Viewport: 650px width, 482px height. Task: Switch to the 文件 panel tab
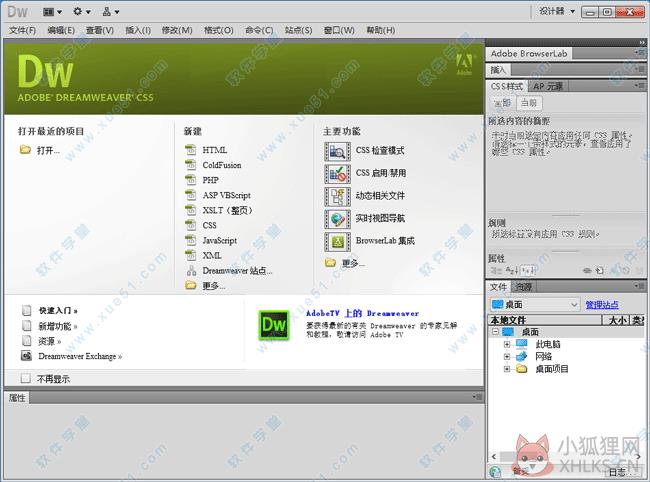tap(498, 287)
